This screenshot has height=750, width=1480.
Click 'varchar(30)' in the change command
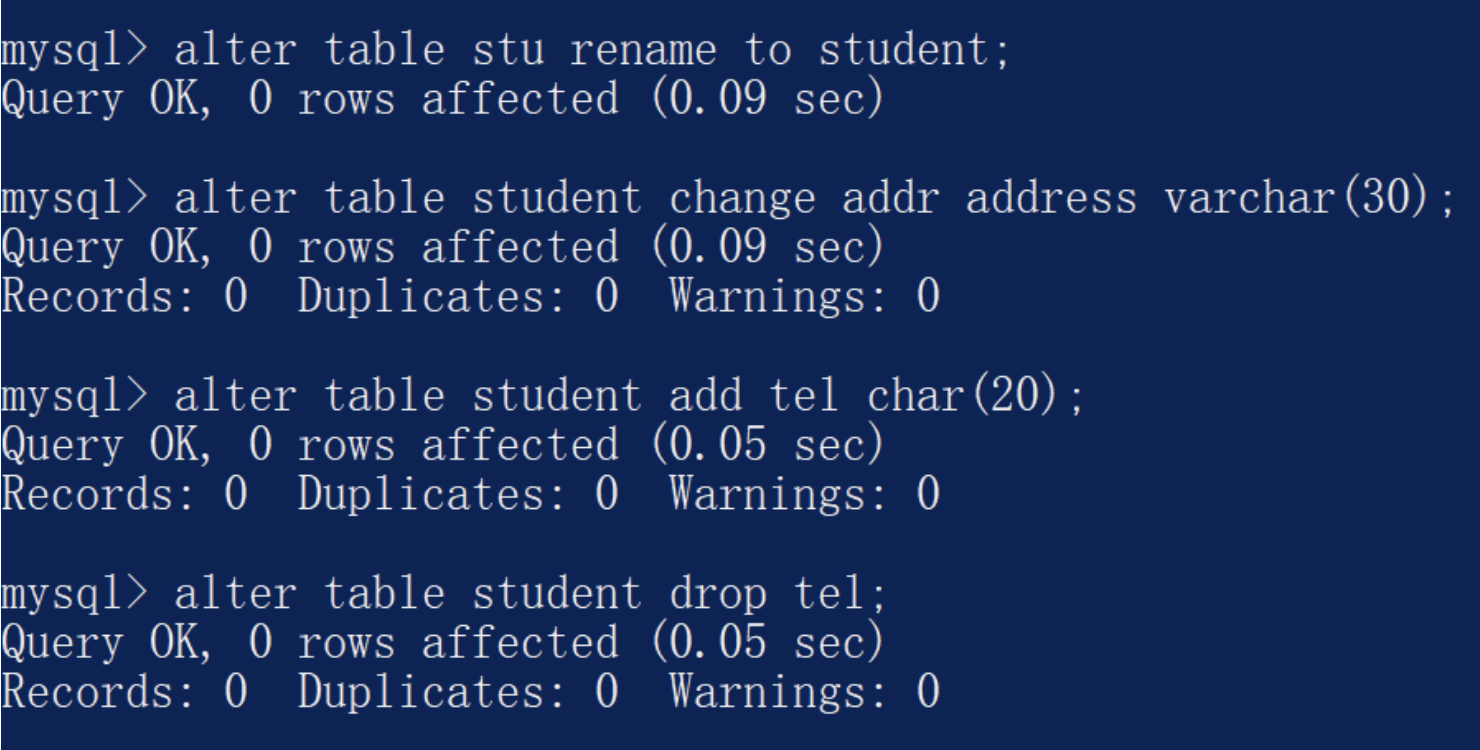[x=1298, y=199]
